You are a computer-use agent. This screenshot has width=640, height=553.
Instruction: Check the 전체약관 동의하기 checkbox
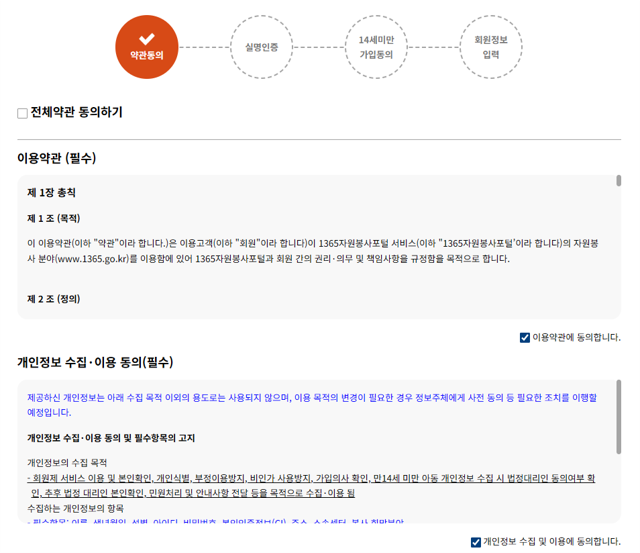pyautogui.click(x=23, y=113)
